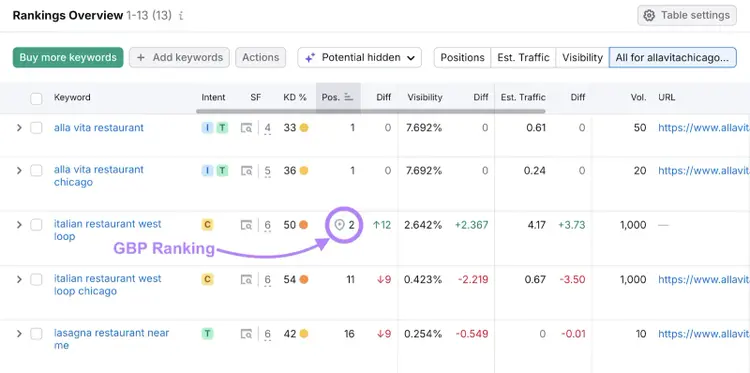
Task: Click SF count 5 for alla vita restaurant chicago
Action: coord(267,171)
